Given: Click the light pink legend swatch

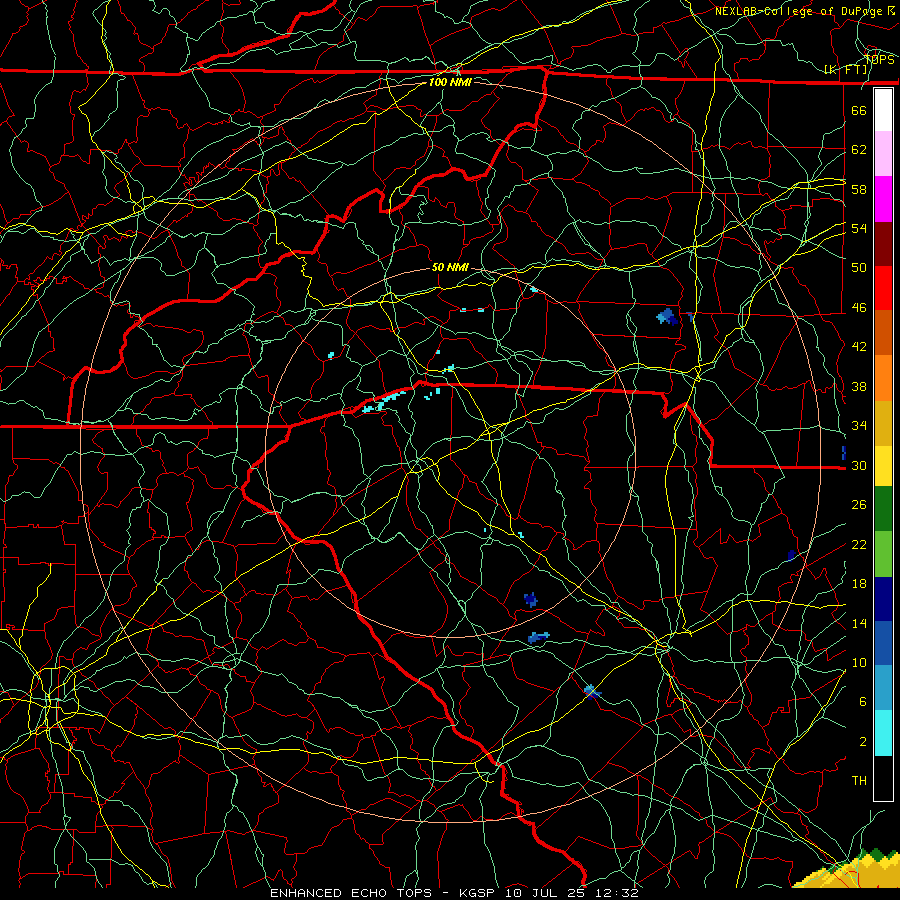Looking at the screenshot, I should click(x=883, y=154).
